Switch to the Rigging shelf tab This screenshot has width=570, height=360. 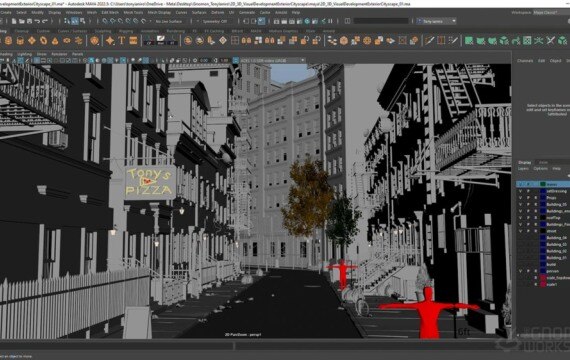tap(126, 31)
